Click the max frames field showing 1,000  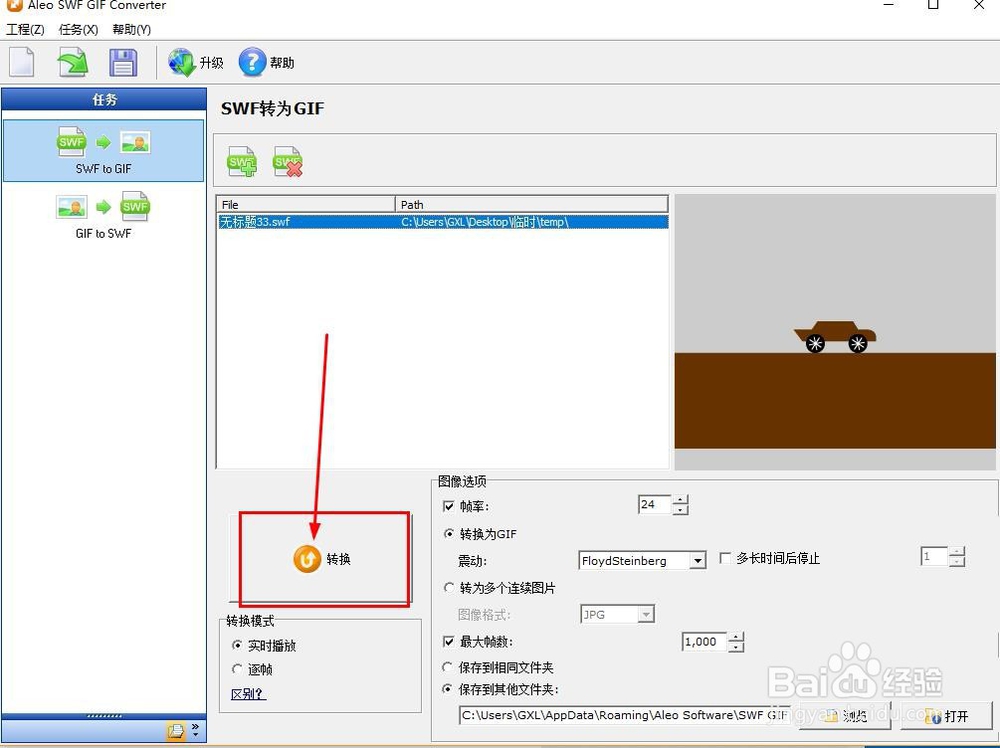coord(705,642)
